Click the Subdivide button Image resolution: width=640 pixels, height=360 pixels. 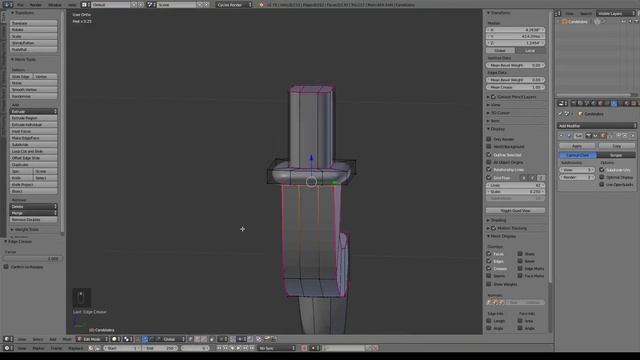point(33,144)
